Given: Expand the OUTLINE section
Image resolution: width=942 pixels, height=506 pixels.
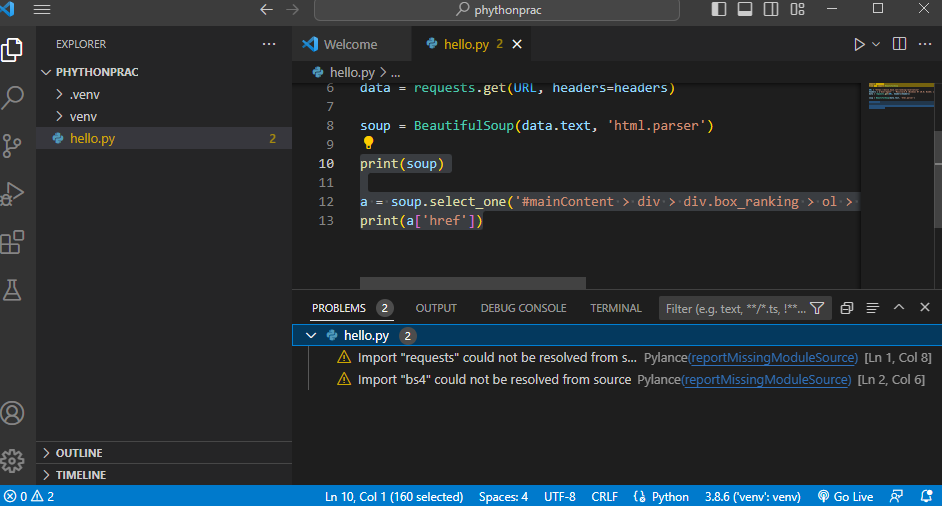Looking at the screenshot, I should pyautogui.click(x=164, y=453).
